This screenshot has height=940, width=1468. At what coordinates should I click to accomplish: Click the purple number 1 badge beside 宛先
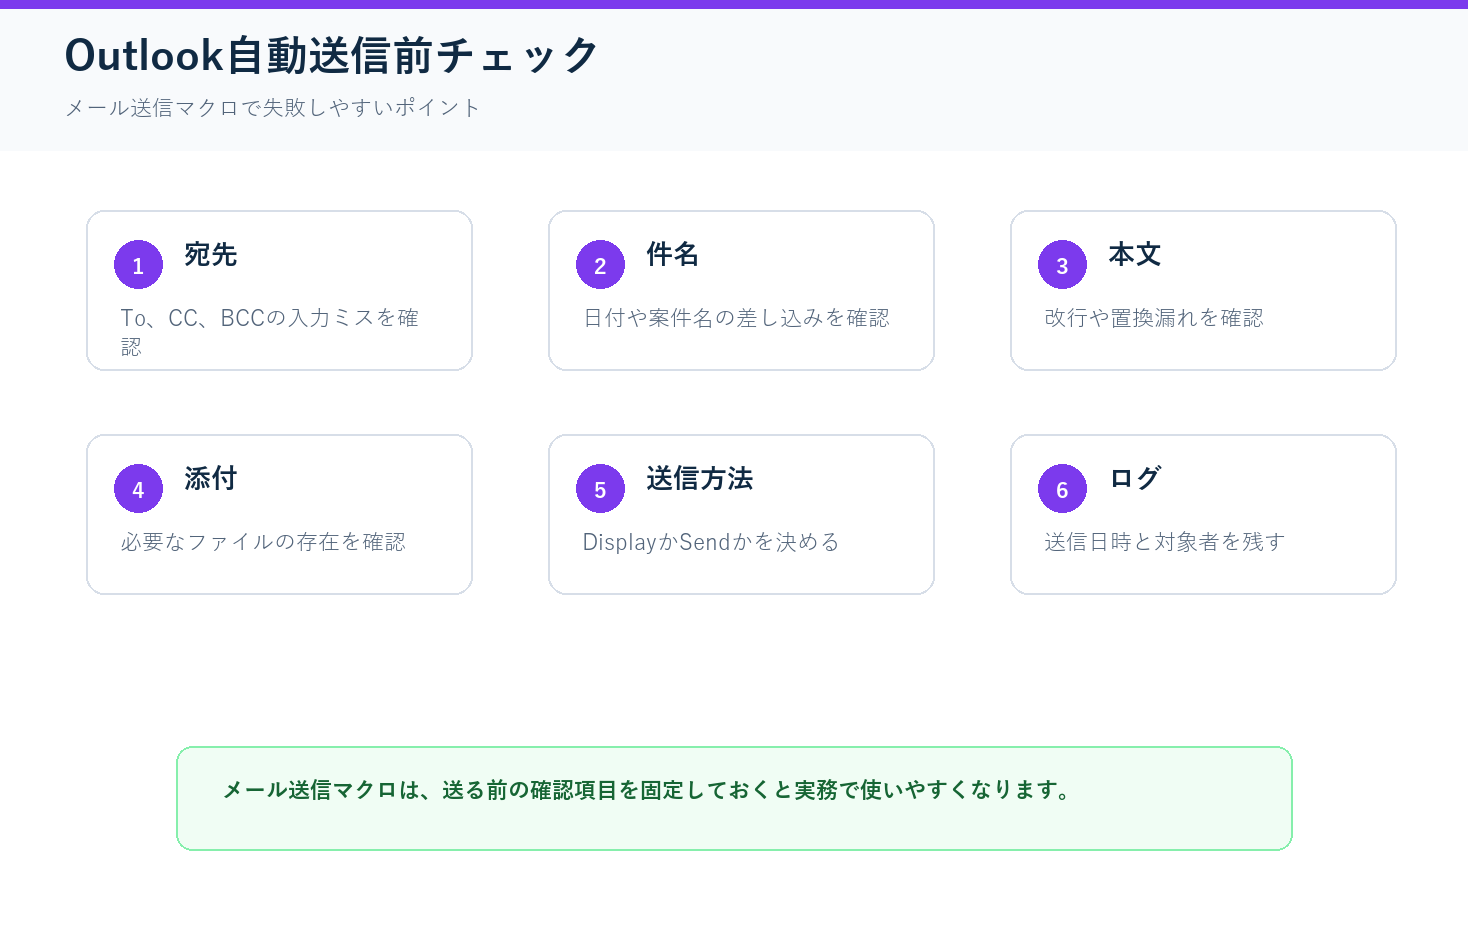[x=138, y=265]
